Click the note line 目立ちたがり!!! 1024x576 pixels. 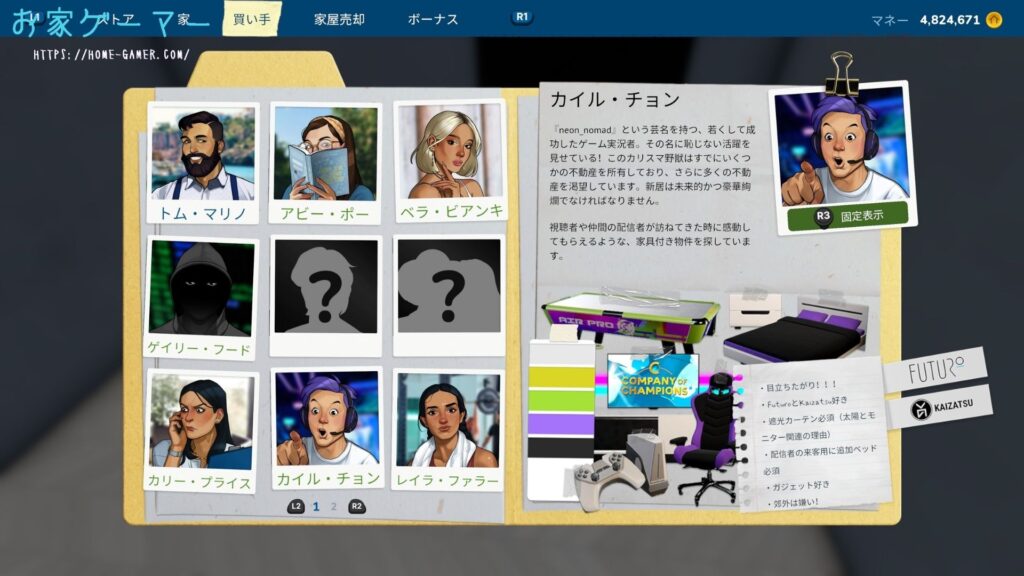point(799,386)
